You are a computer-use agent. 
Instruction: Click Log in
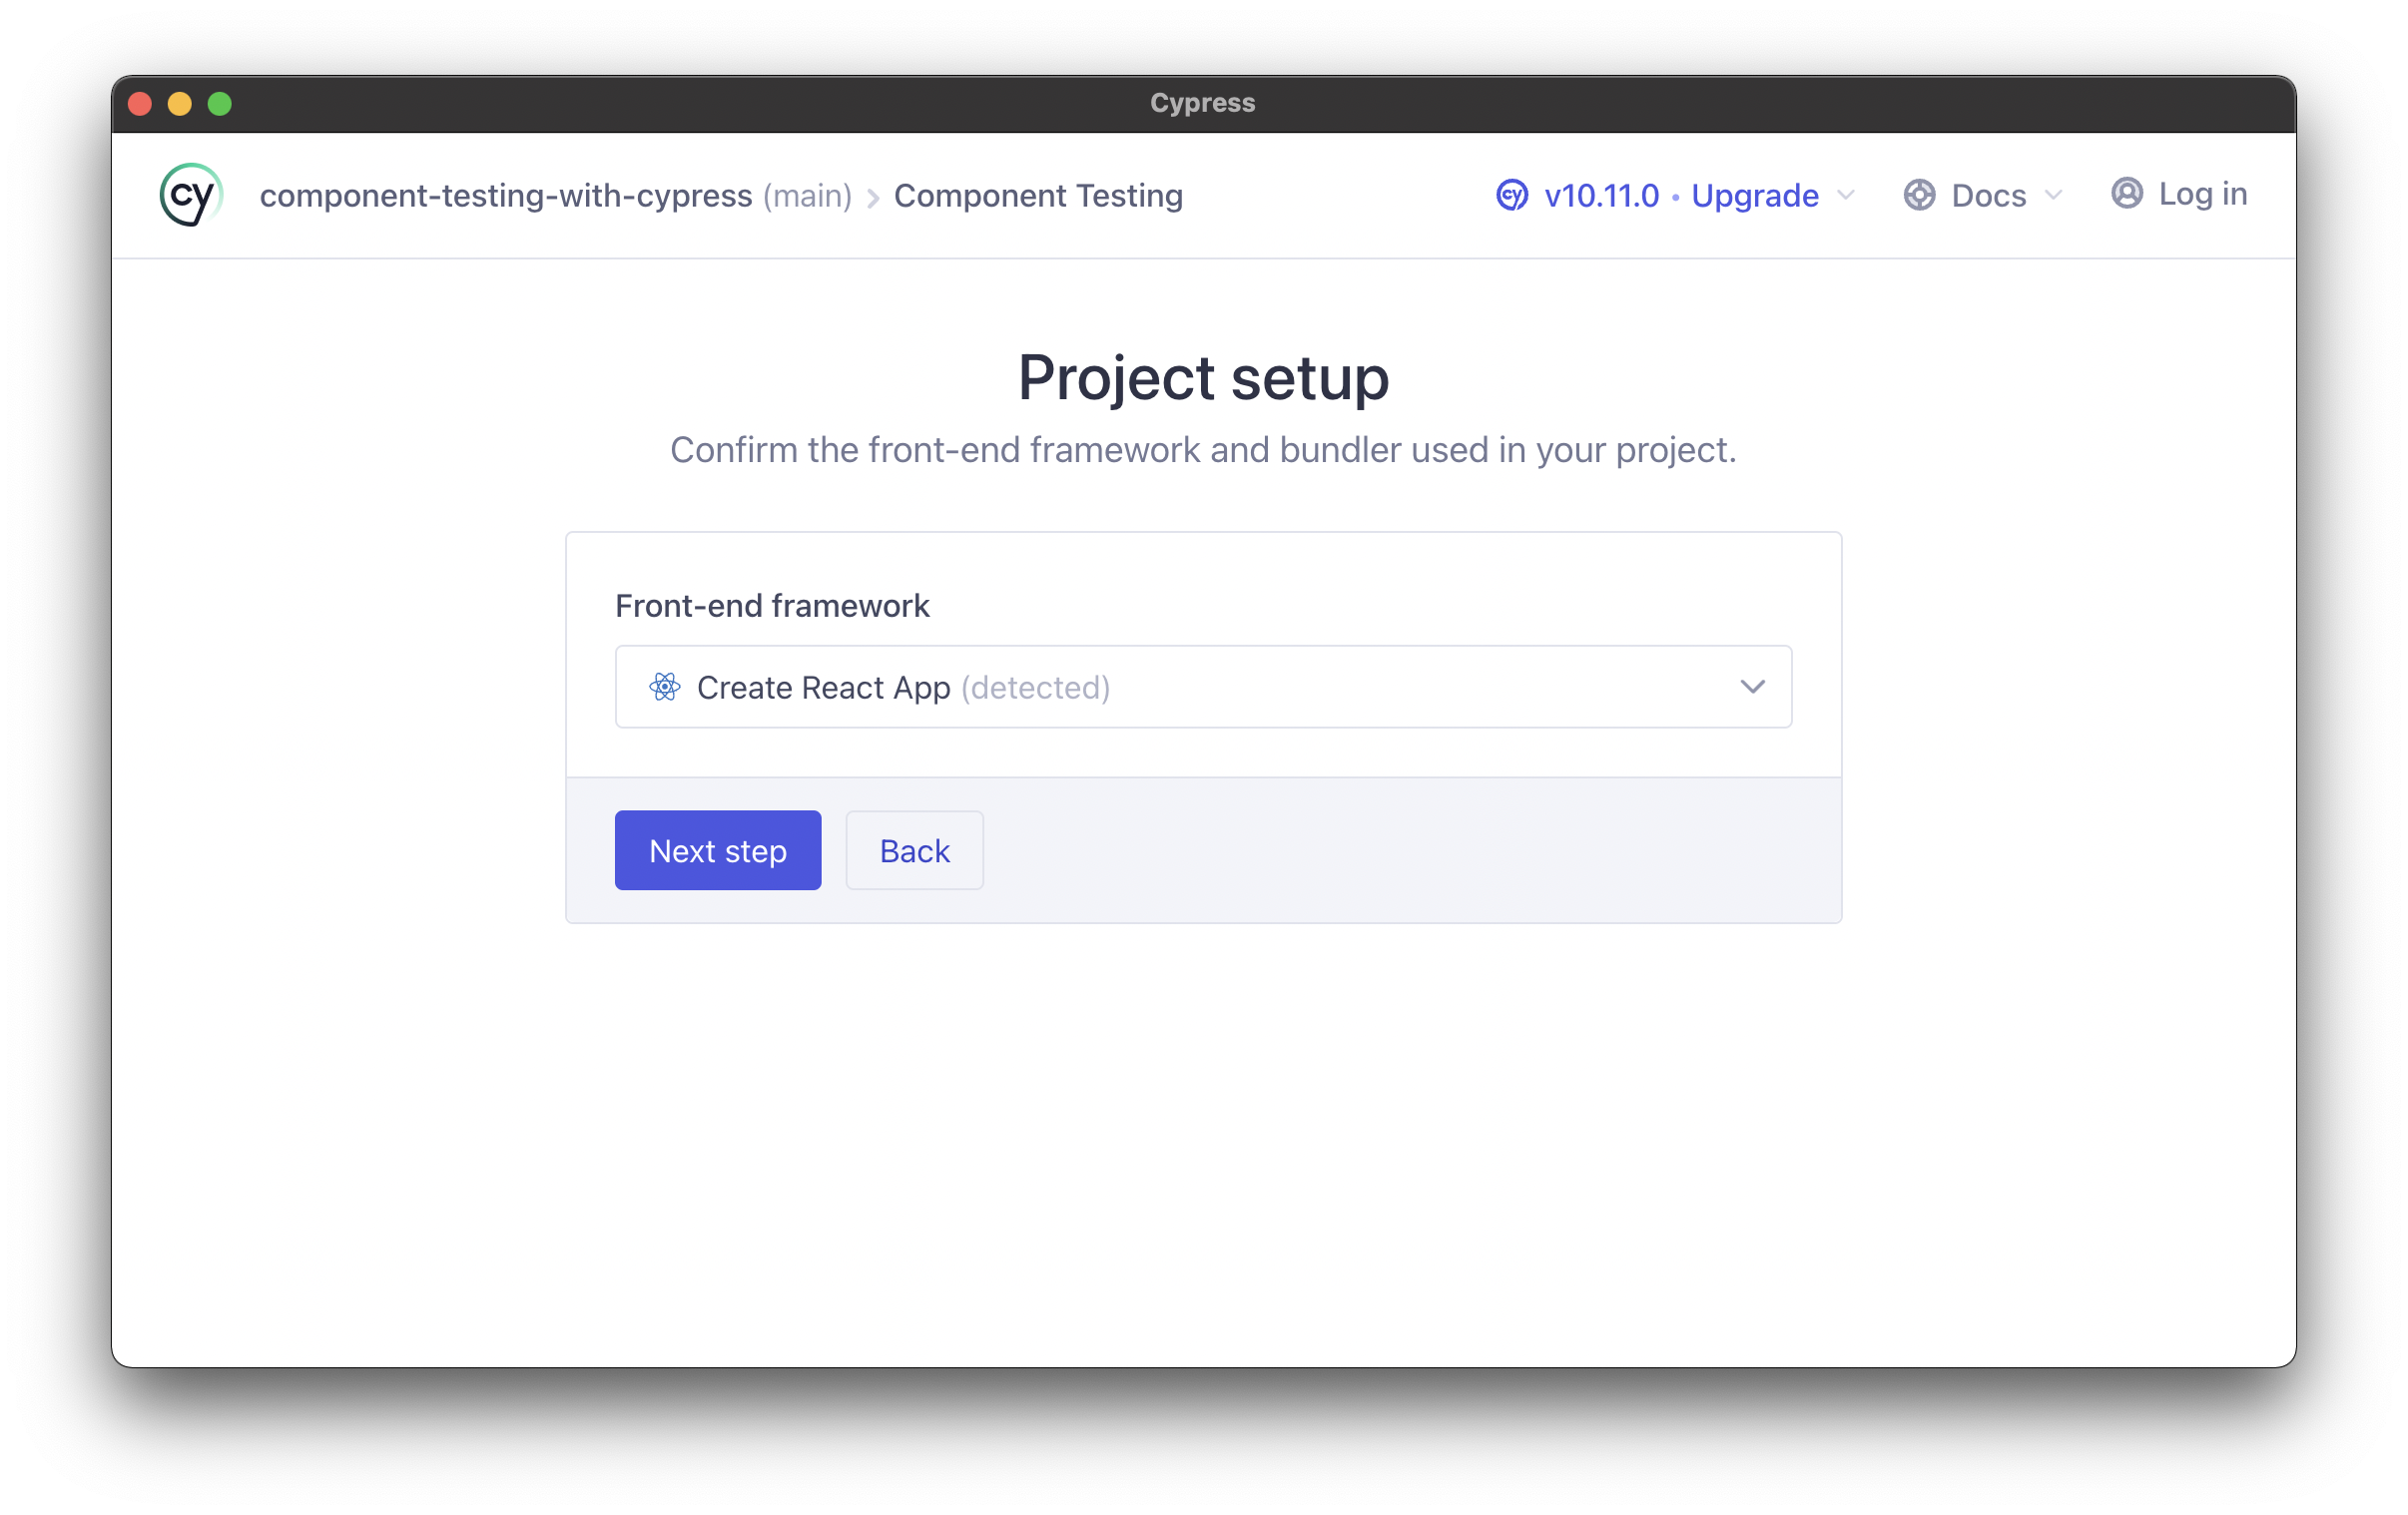click(x=2202, y=194)
